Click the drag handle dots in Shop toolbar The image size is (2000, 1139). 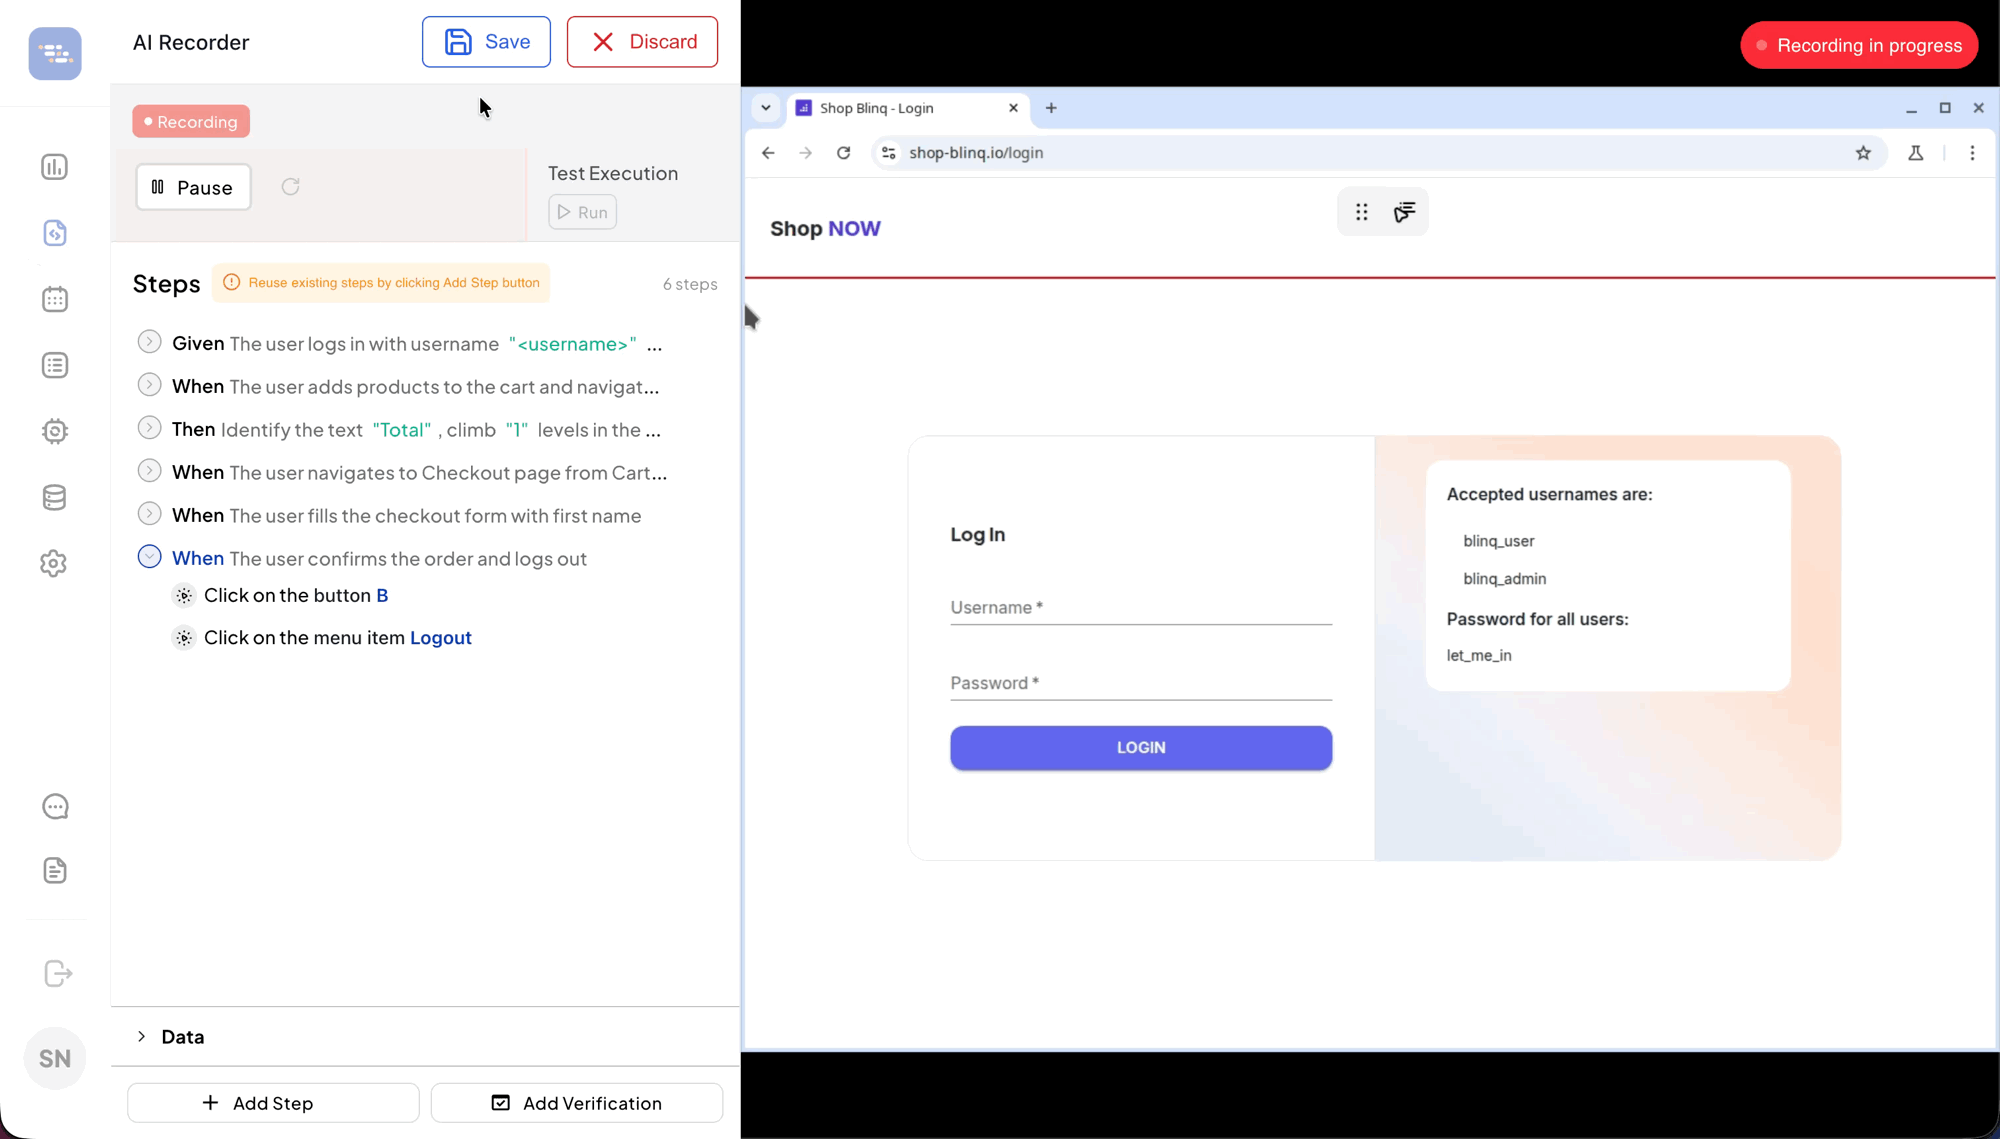(1361, 212)
